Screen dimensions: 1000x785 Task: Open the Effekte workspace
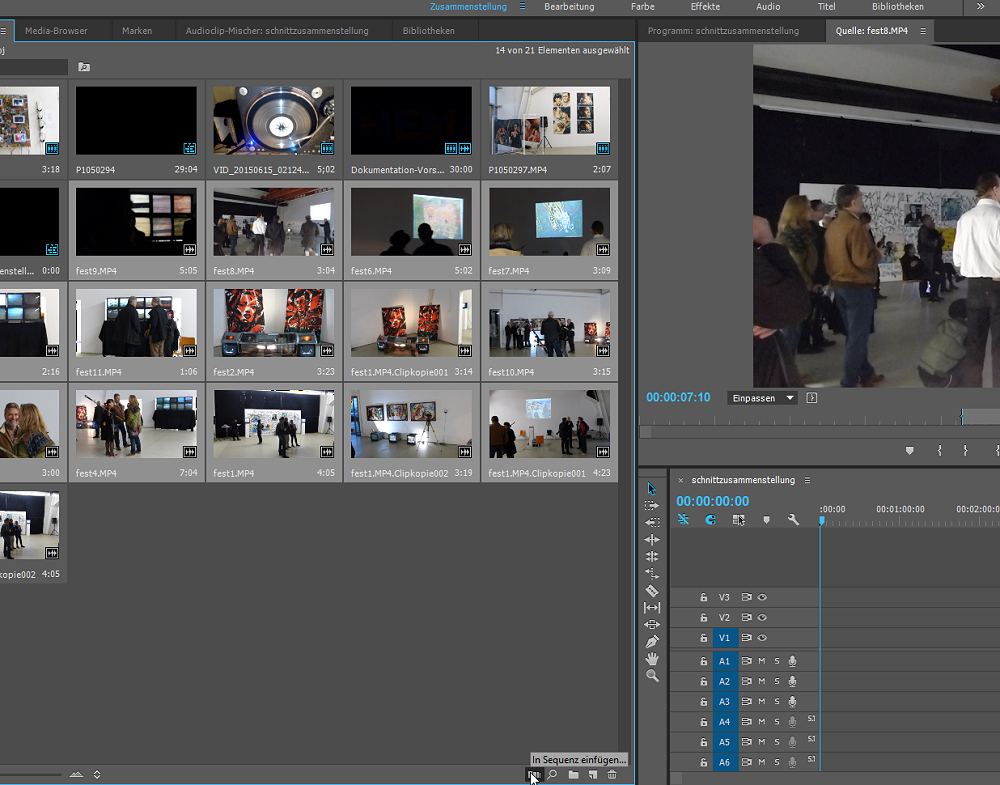[705, 6]
